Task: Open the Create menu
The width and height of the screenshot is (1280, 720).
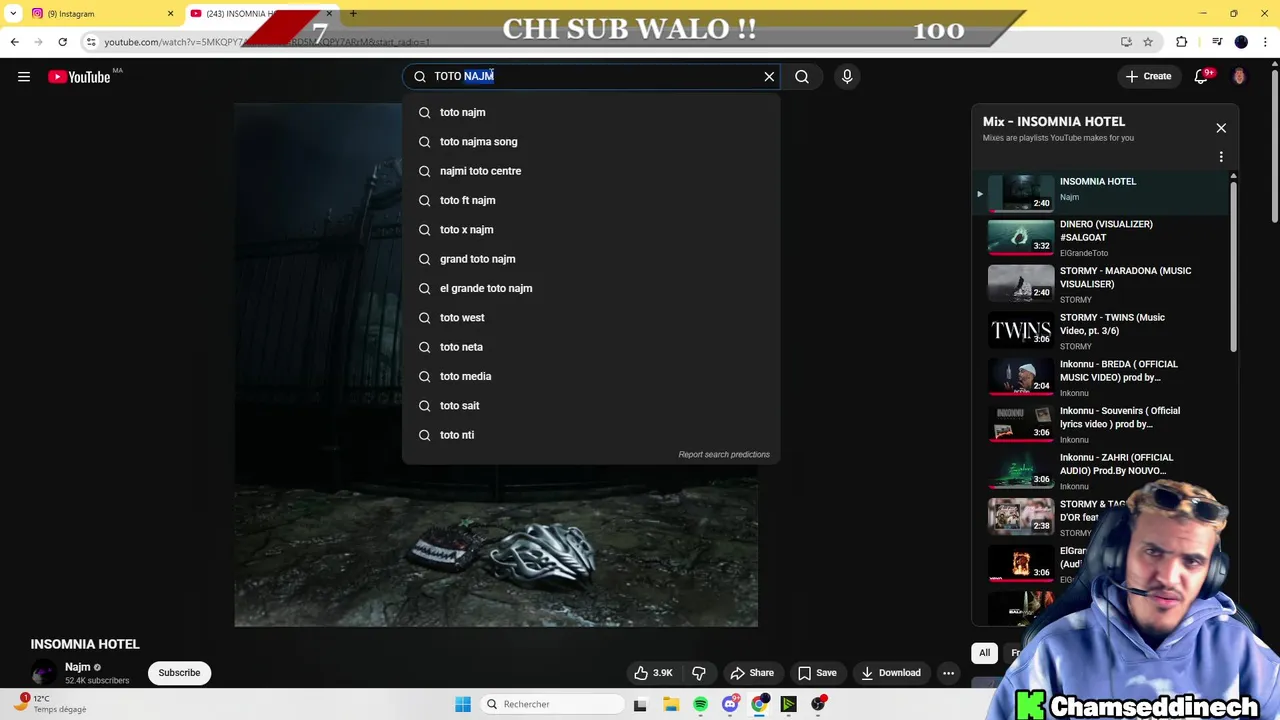Action: tap(1148, 76)
